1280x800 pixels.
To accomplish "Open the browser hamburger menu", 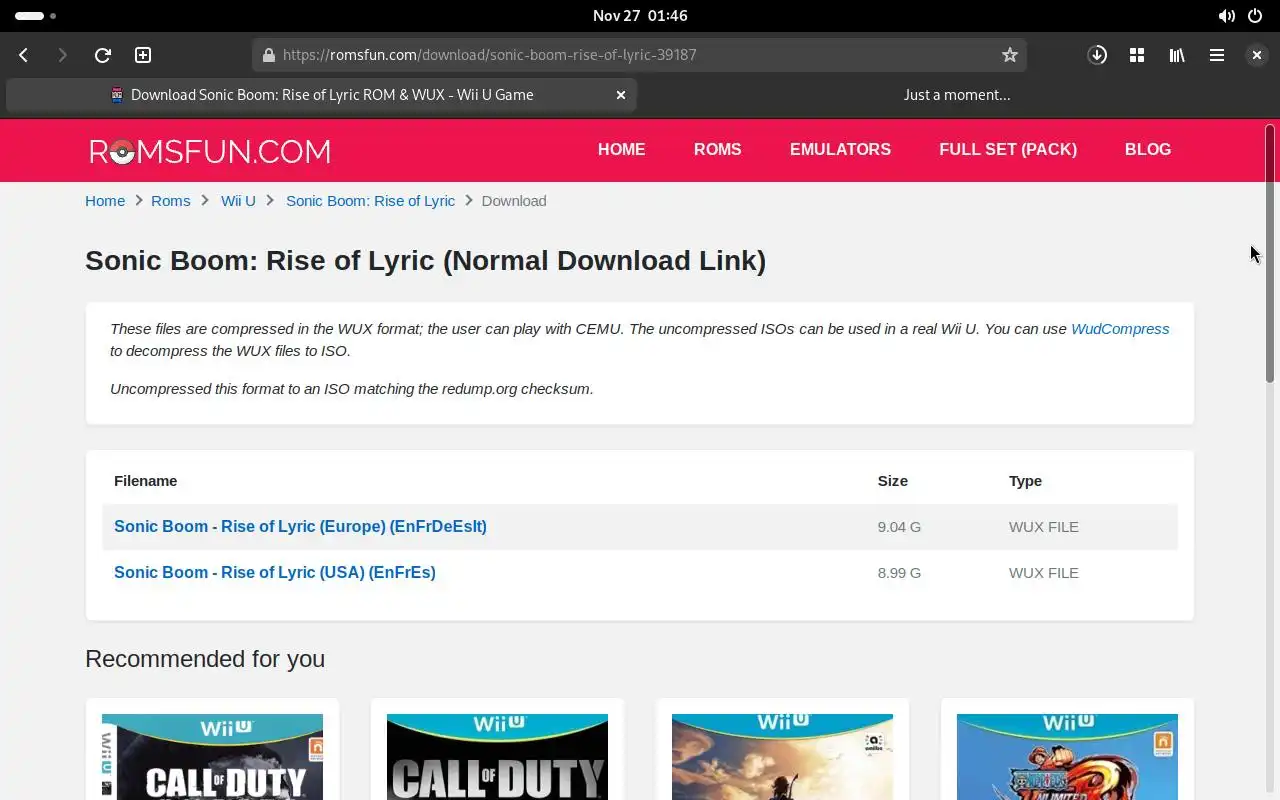I will (1217, 55).
